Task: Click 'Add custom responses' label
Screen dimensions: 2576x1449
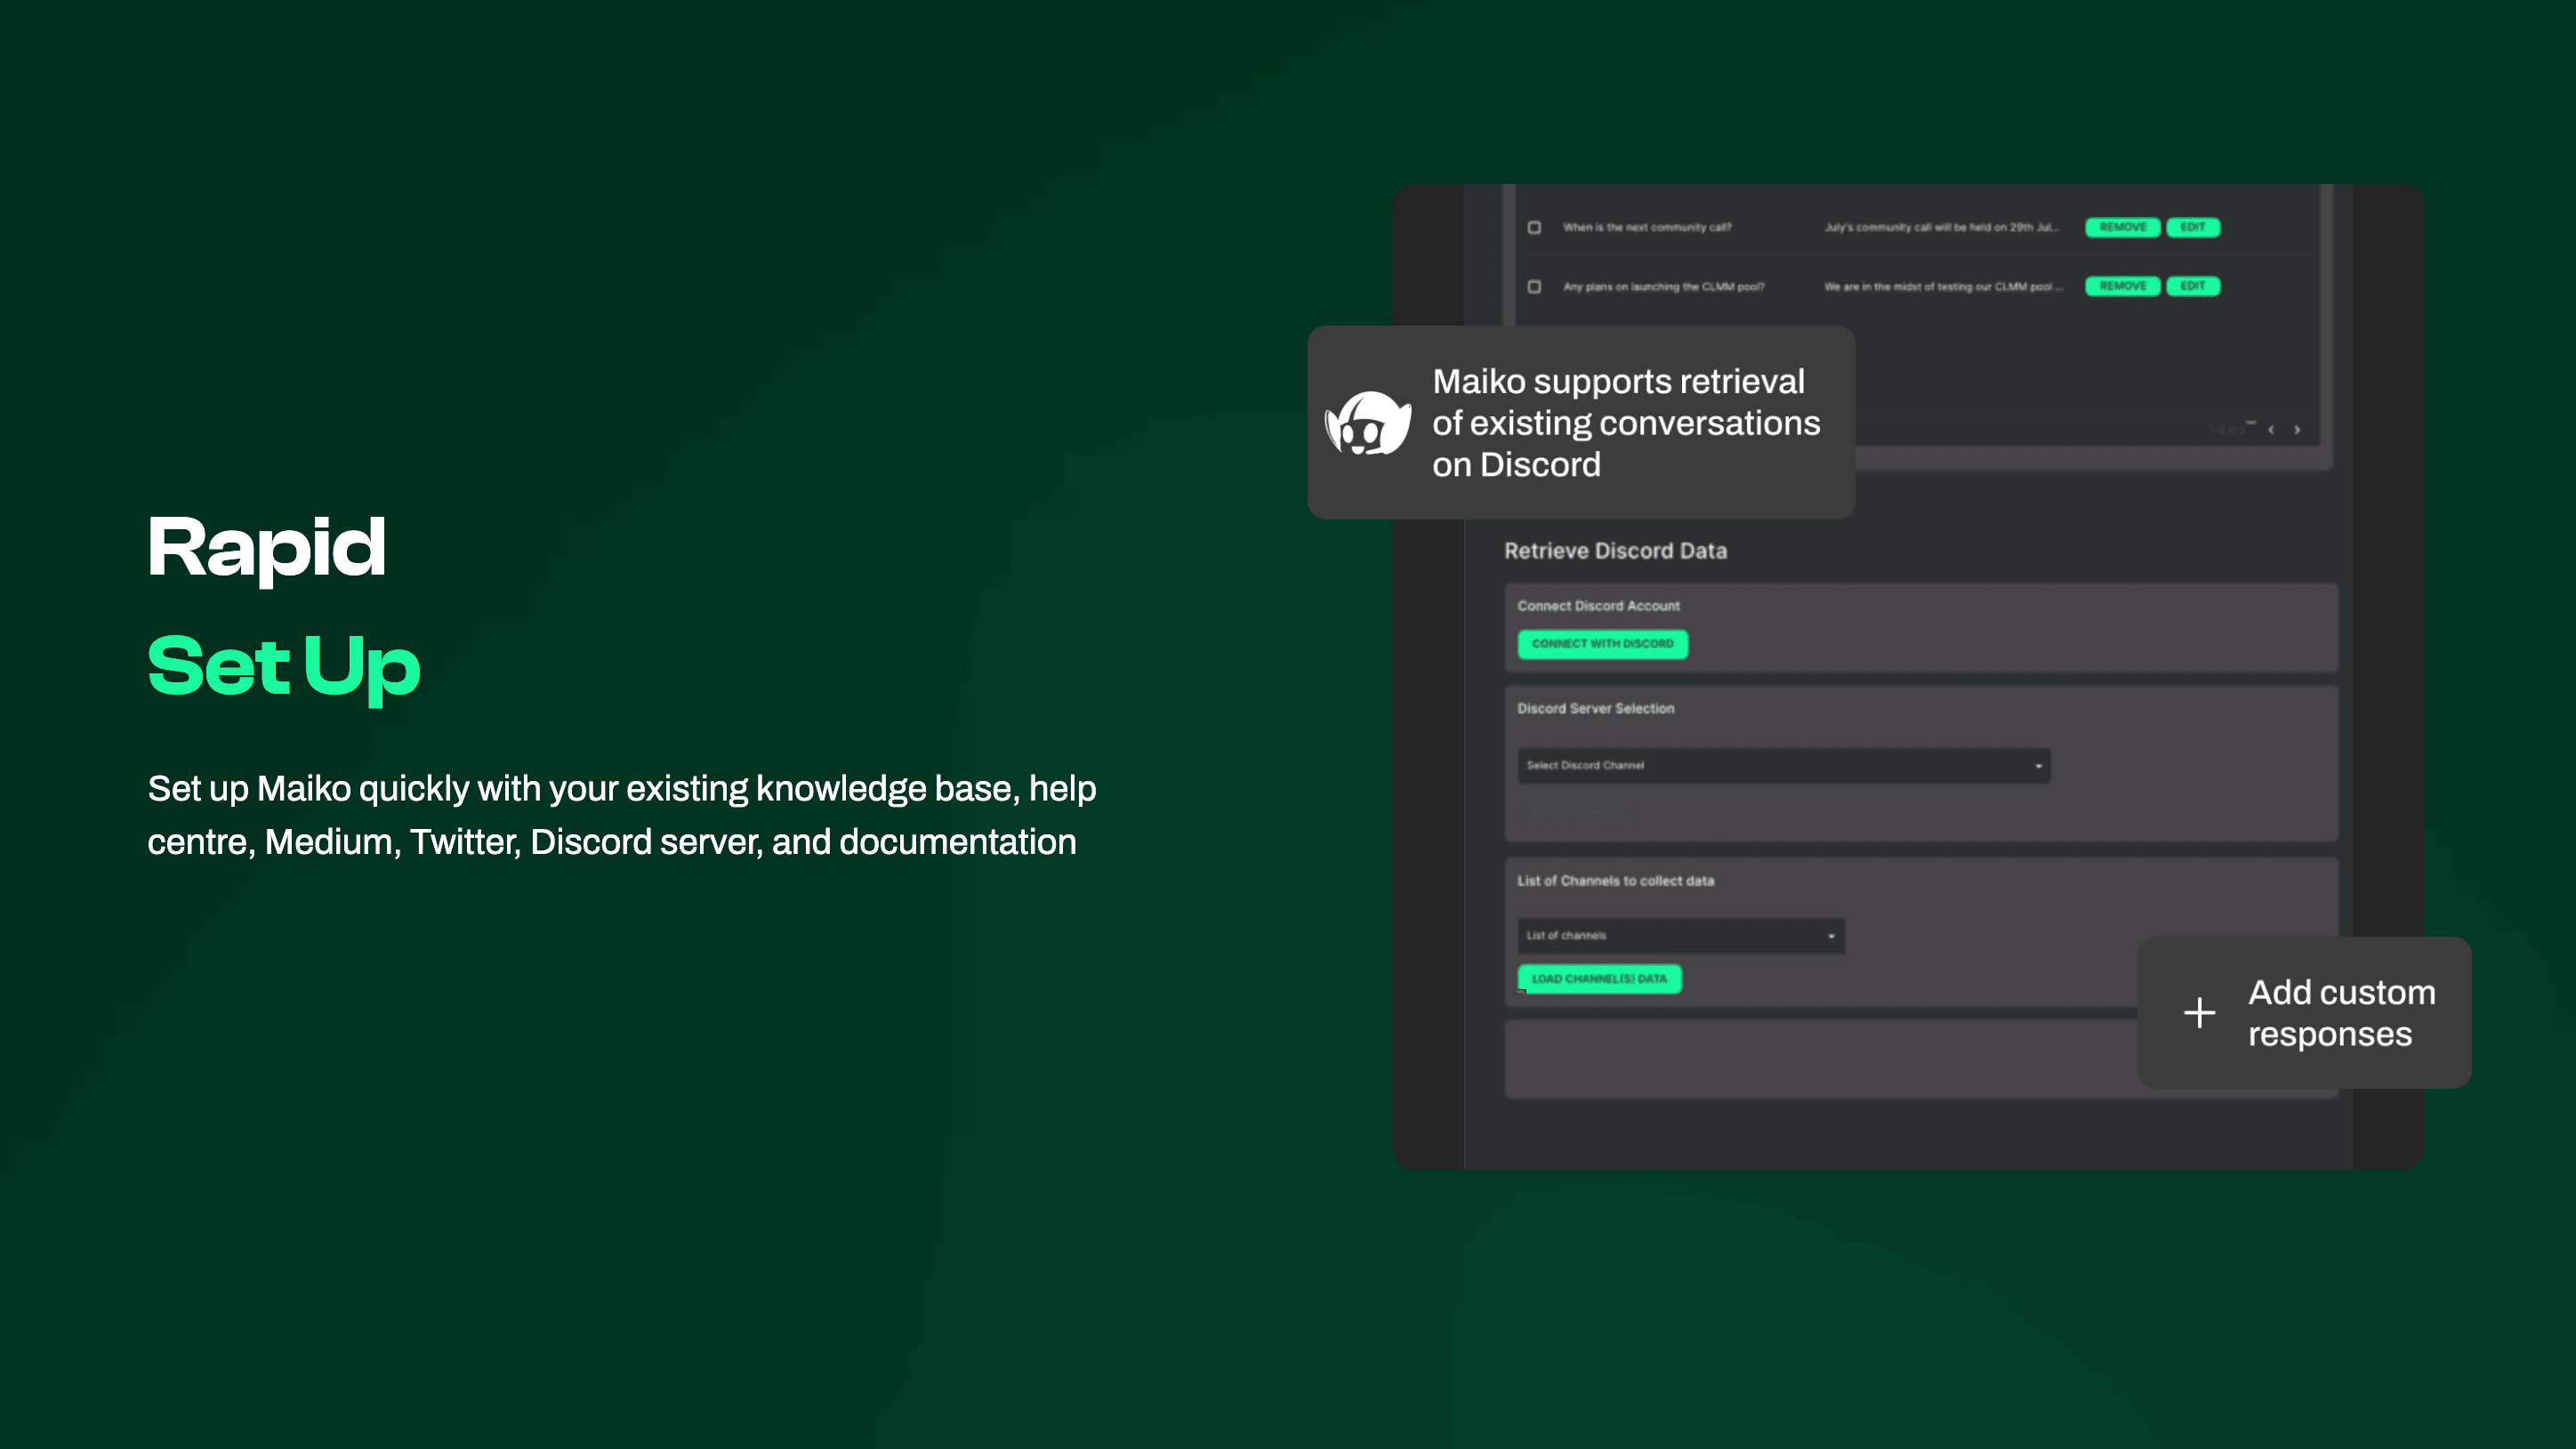Action: tap(2342, 1013)
